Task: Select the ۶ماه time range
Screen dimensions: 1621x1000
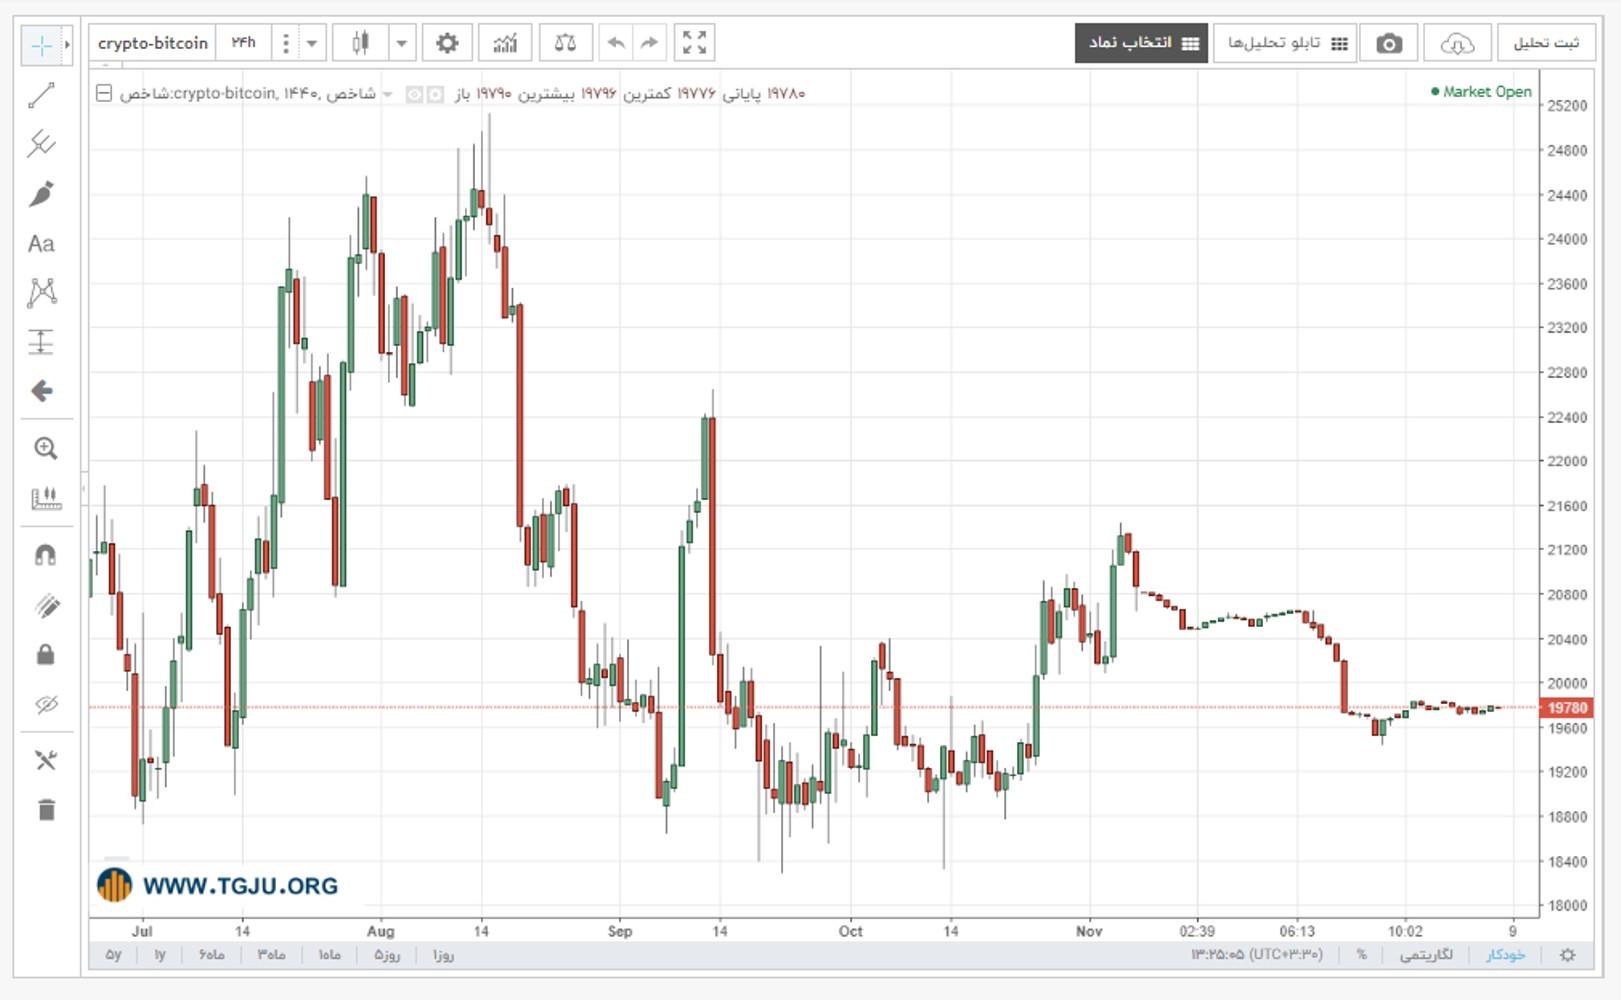Action: point(212,955)
